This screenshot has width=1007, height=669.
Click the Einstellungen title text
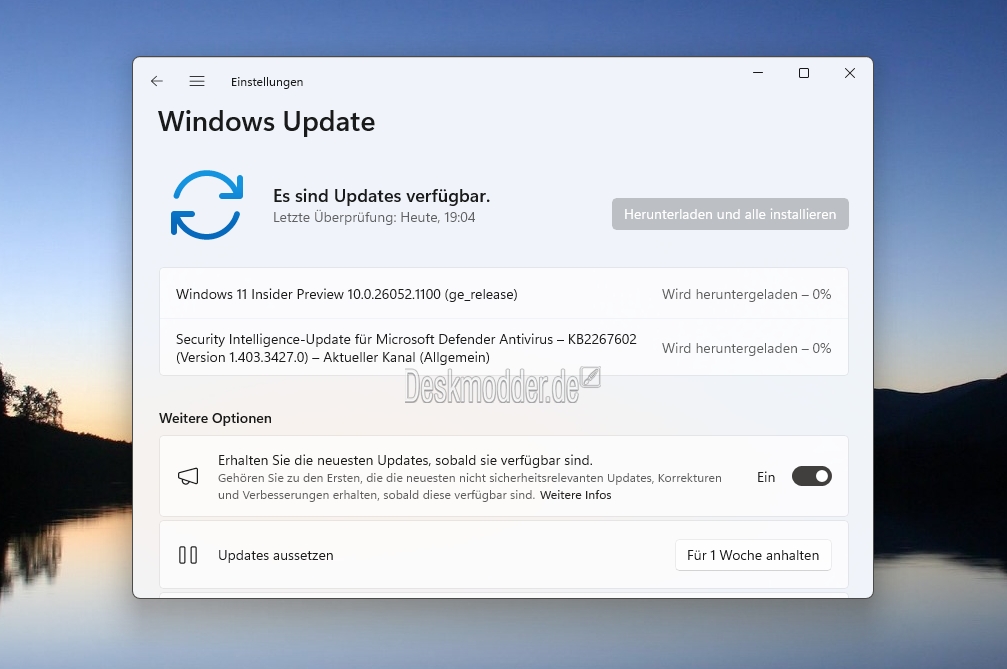[x=267, y=82]
